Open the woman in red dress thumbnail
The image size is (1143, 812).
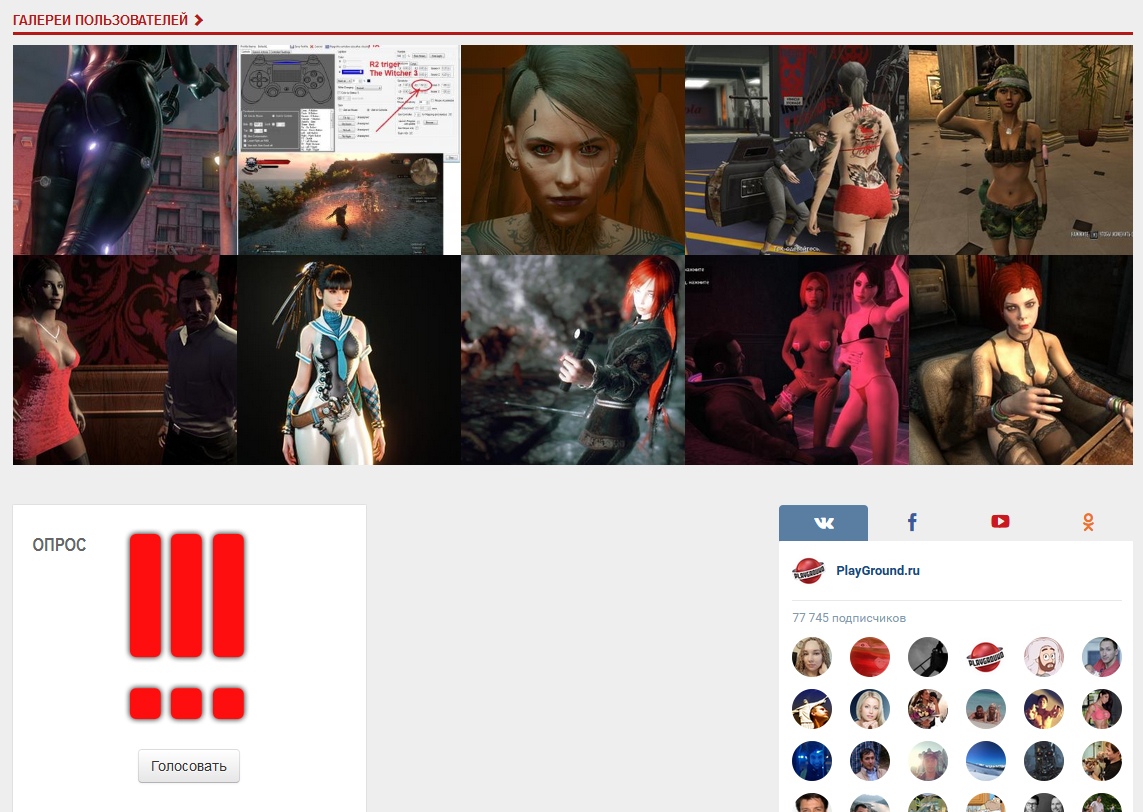tap(125, 360)
